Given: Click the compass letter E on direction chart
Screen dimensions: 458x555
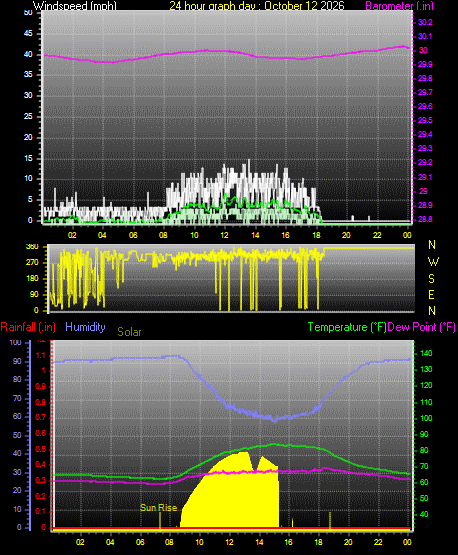Looking at the screenshot, I should pos(431,294).
